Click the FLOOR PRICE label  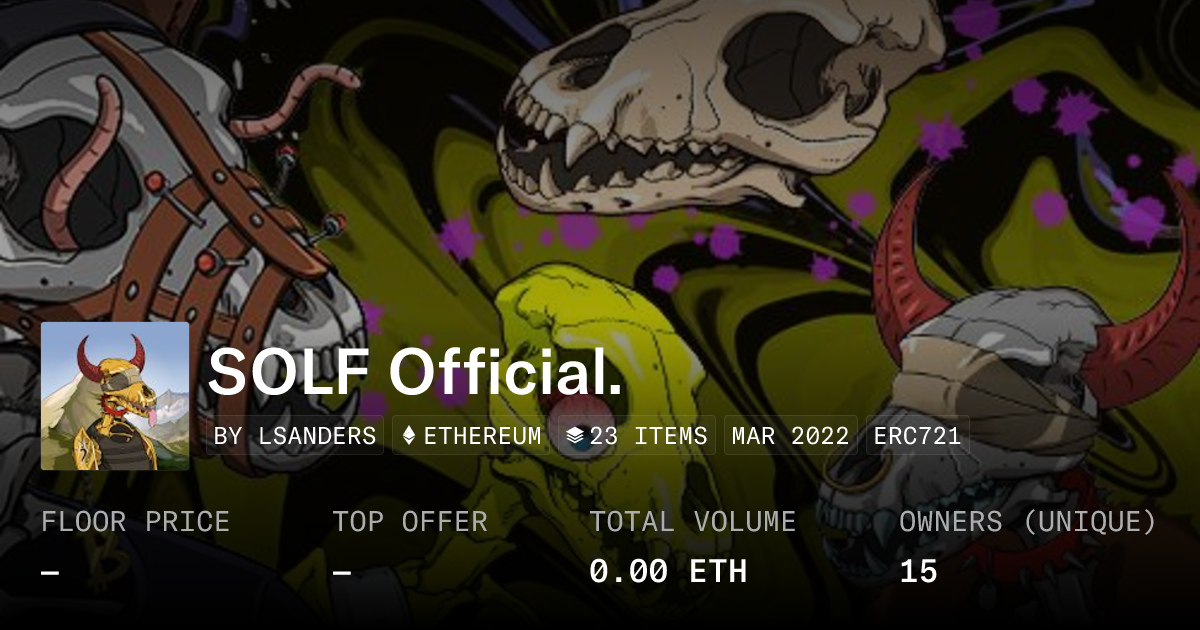tap(135, 522)
